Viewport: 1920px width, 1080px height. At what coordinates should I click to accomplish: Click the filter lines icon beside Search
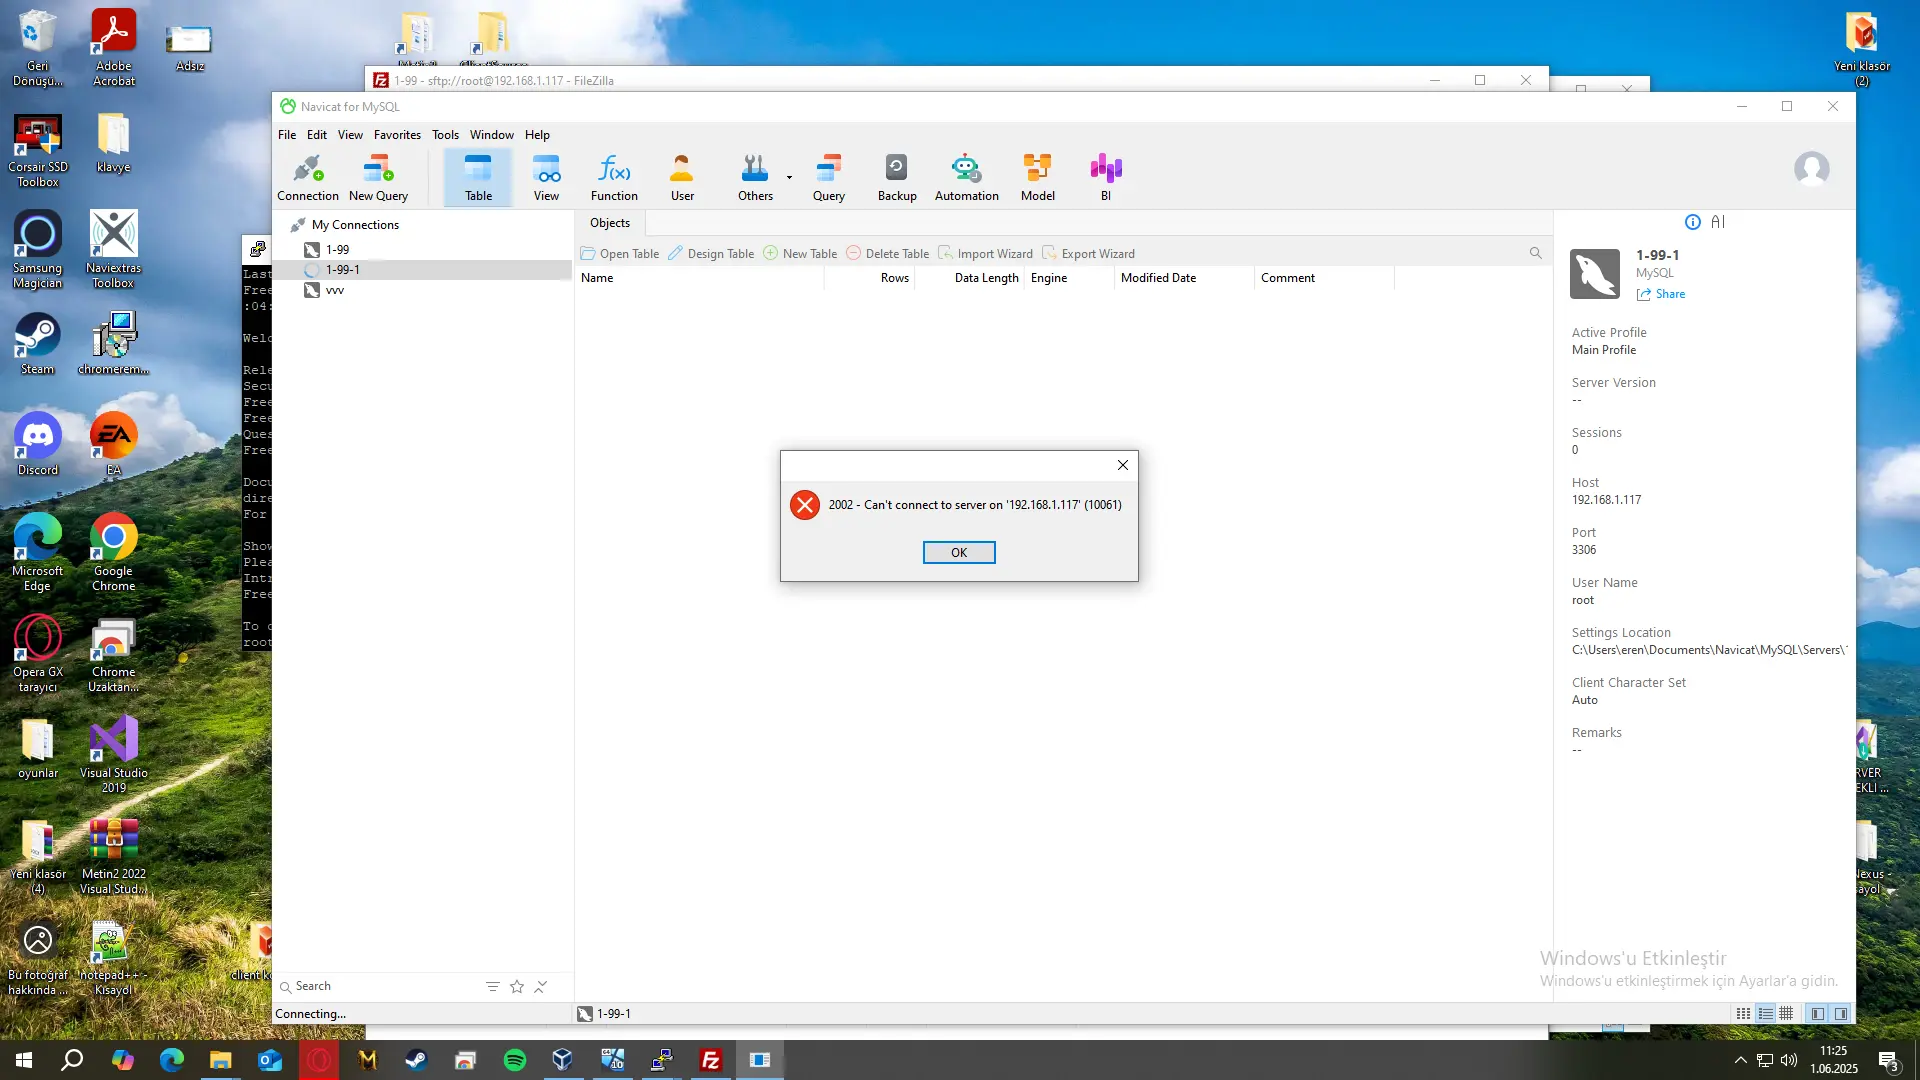tap(492, 987)
